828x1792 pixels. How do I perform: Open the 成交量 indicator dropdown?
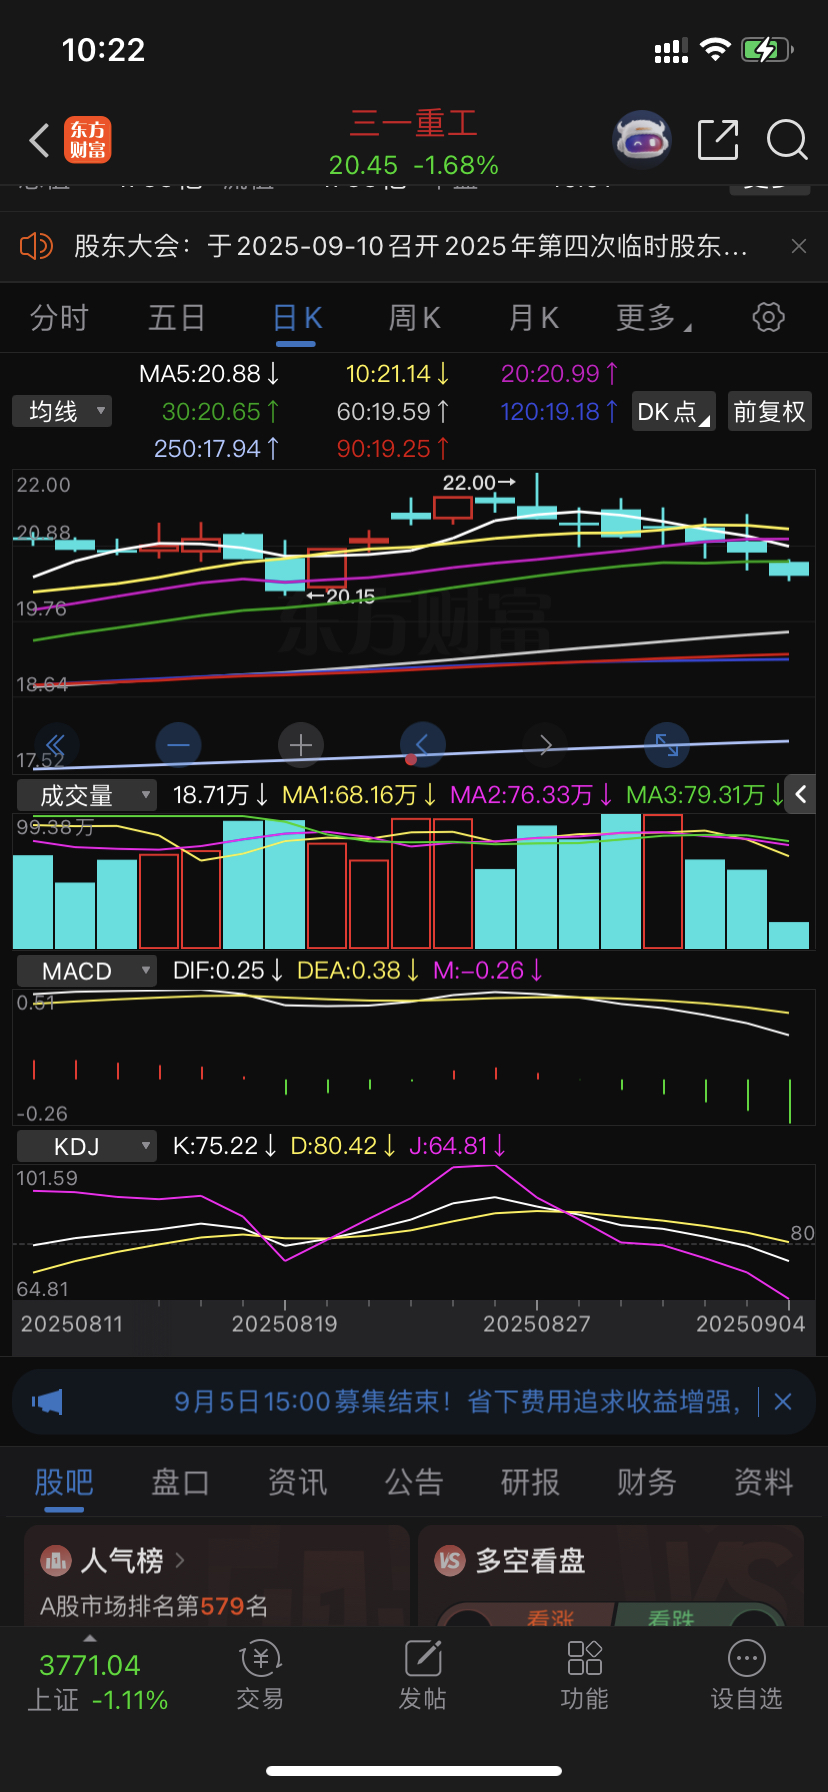(x=86, y=795)
